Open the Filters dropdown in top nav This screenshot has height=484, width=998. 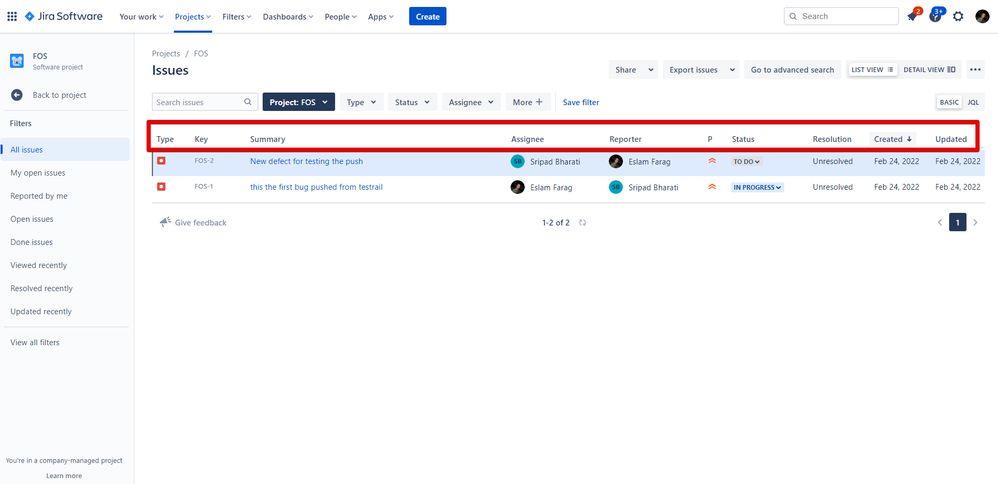pyautogui.click(x=237, y=17)
